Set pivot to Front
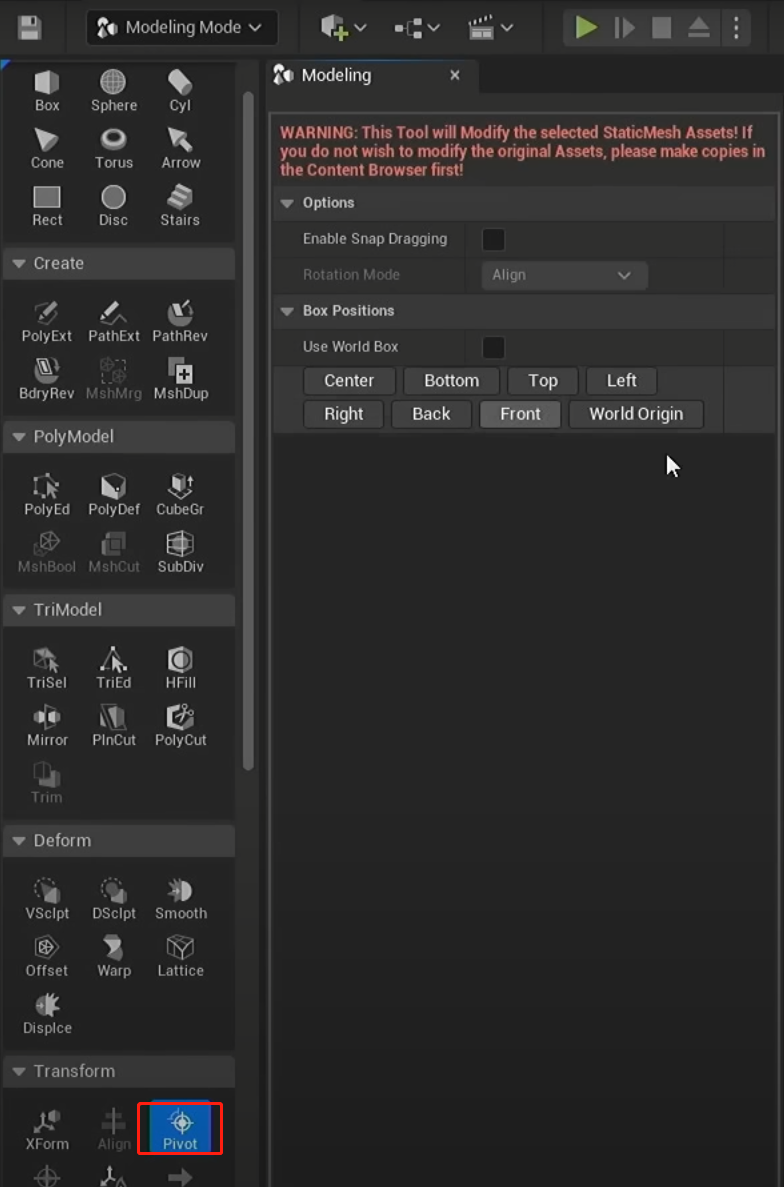Screen dimensions: 784x1187 (521, 414)
